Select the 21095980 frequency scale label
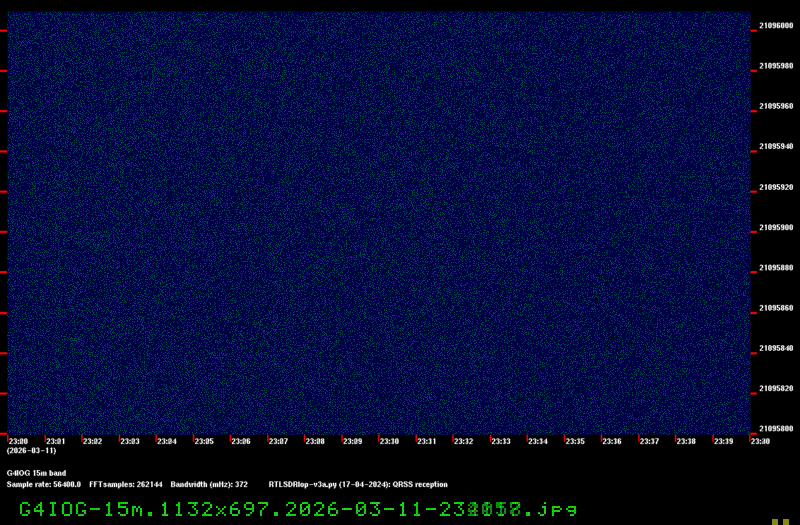The width and height of the screenshot is (800, 525). 776,66
